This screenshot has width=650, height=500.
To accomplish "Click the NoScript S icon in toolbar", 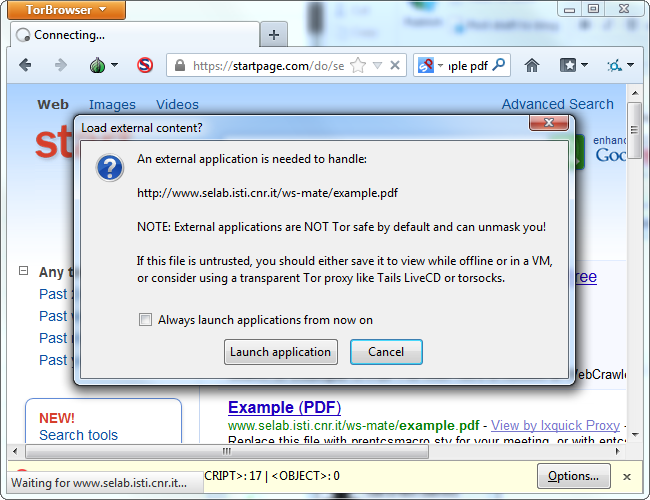I will pos(145,65).
